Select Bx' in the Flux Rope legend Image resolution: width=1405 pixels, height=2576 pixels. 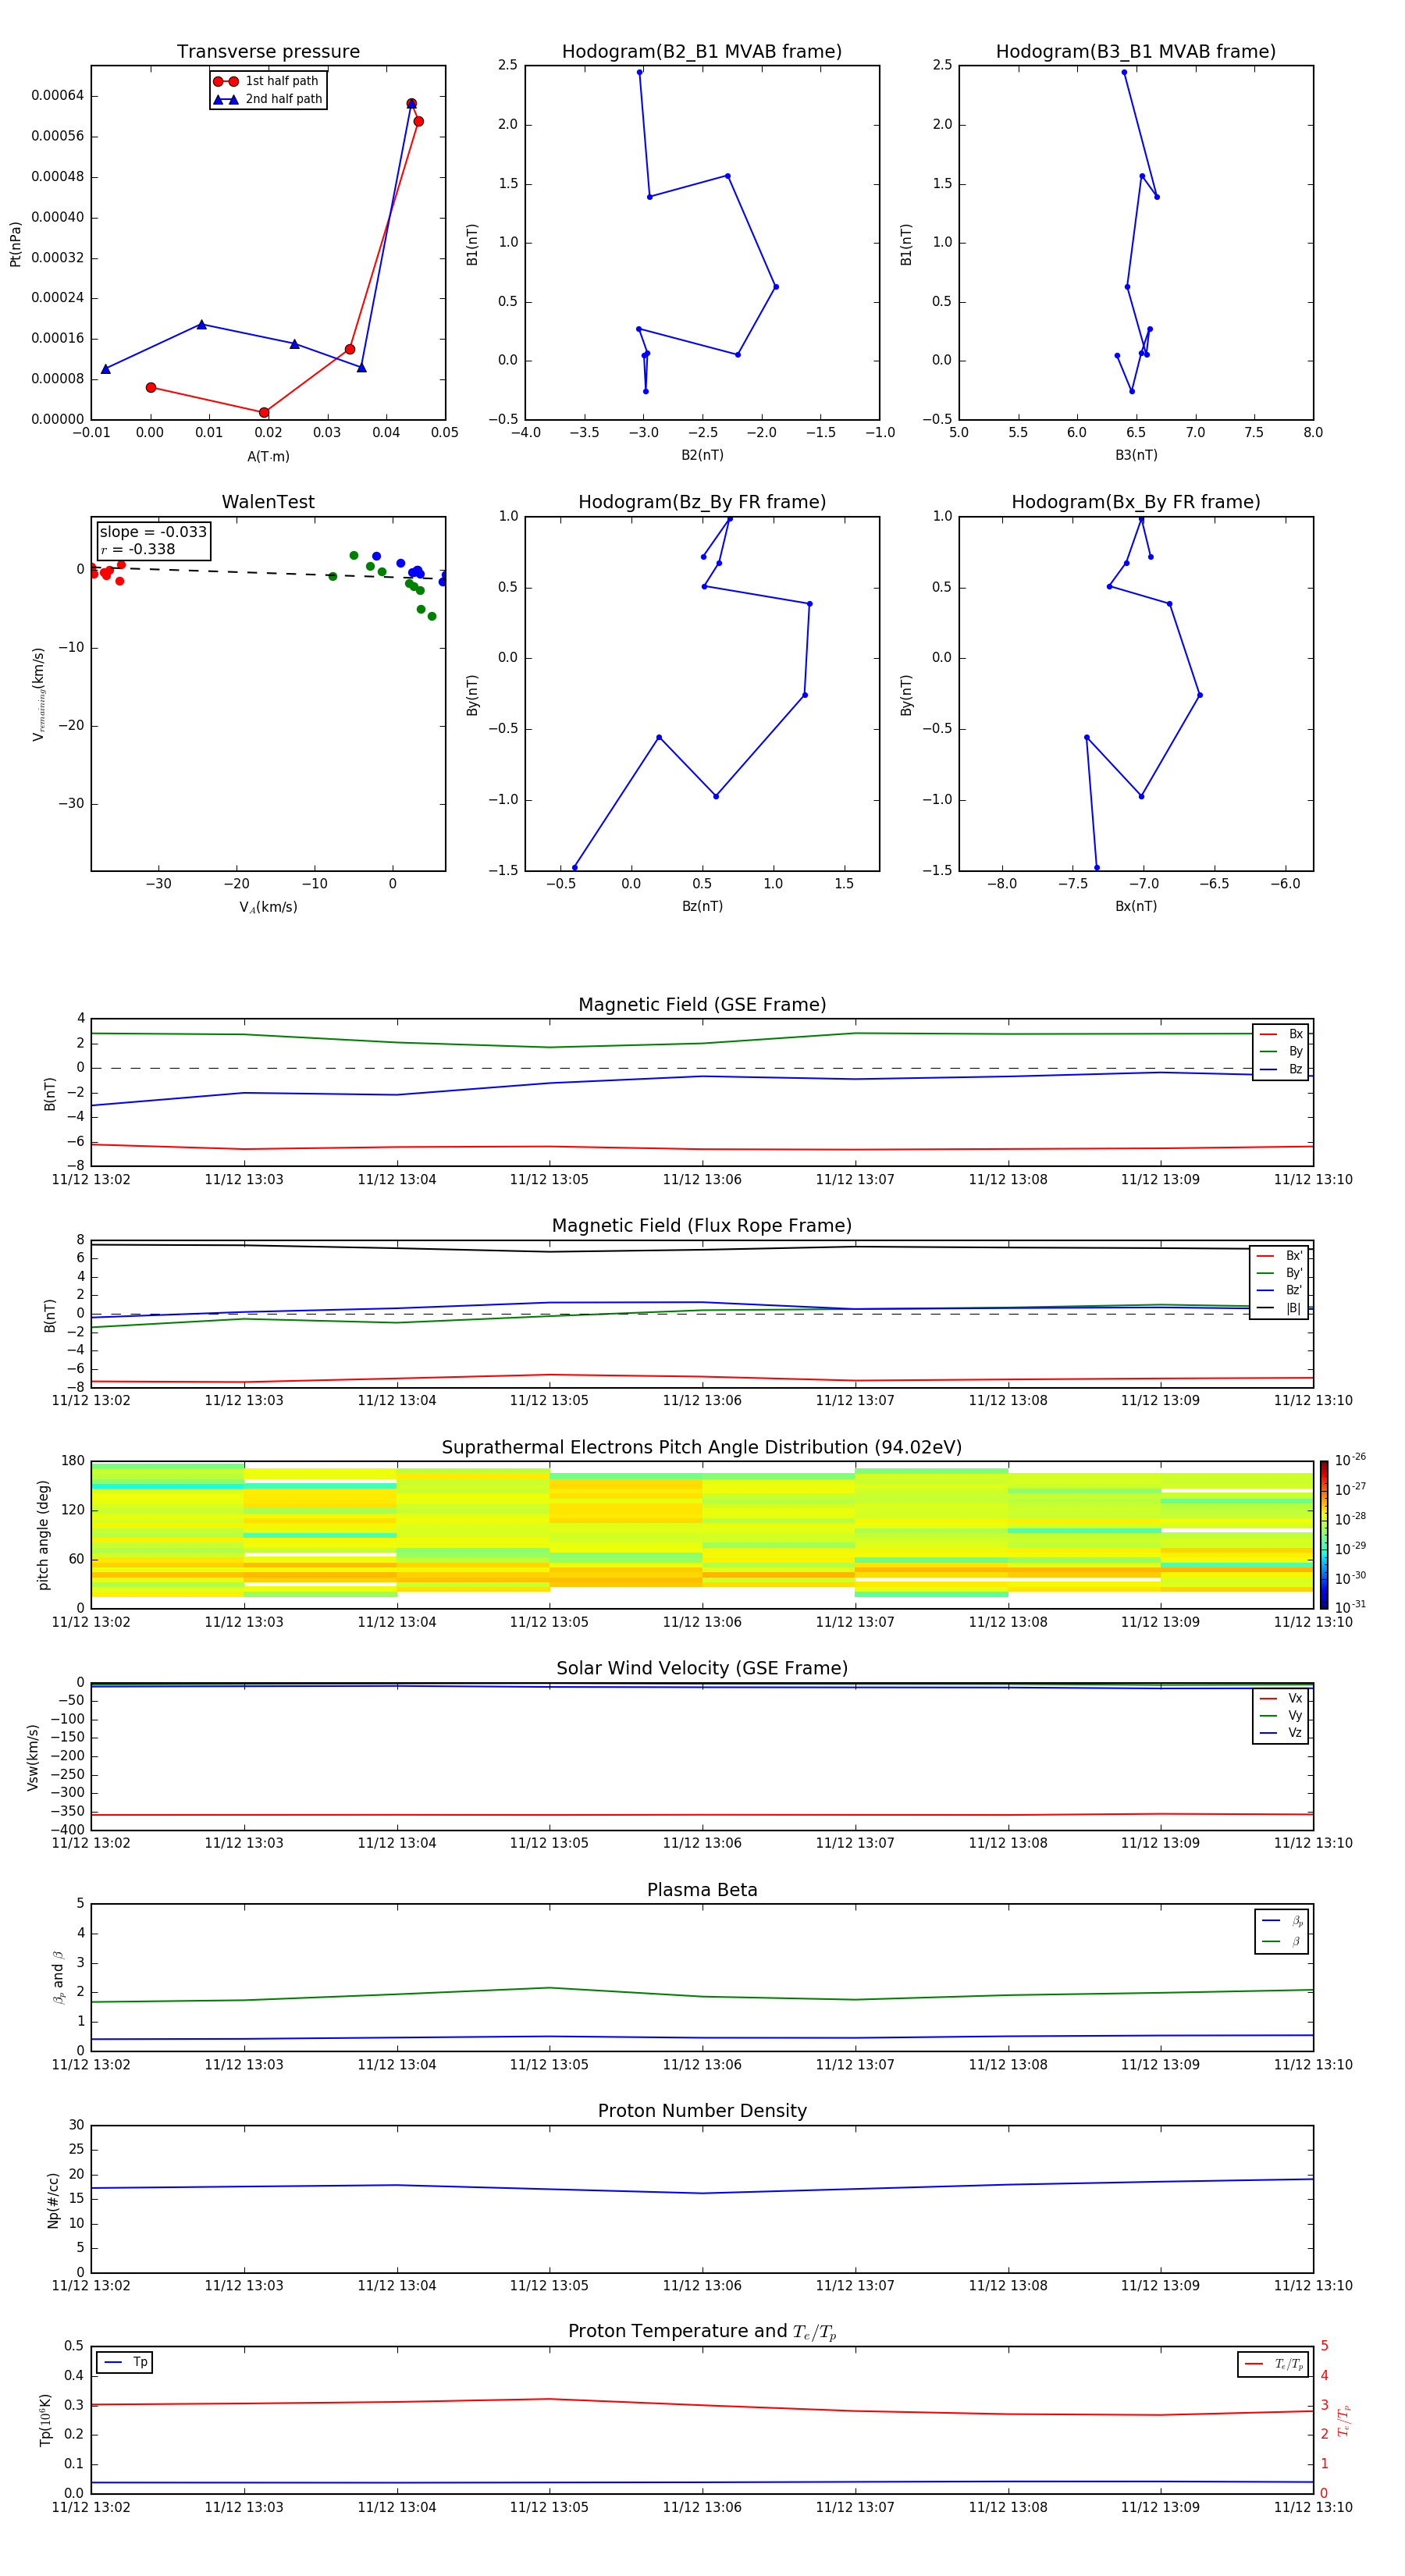(x=1279, y=1256)
